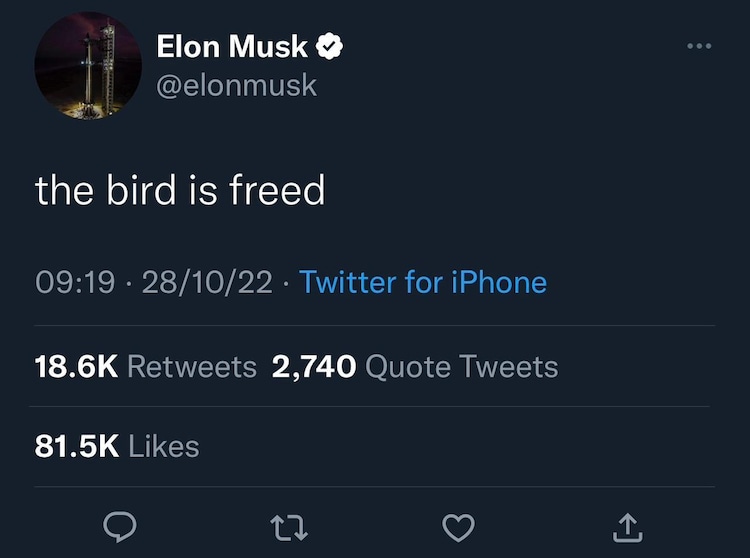View the 18.6K Retweets list
Viewport: 750px width, 558px height.
pyautogui.click(x=146, y=367)
